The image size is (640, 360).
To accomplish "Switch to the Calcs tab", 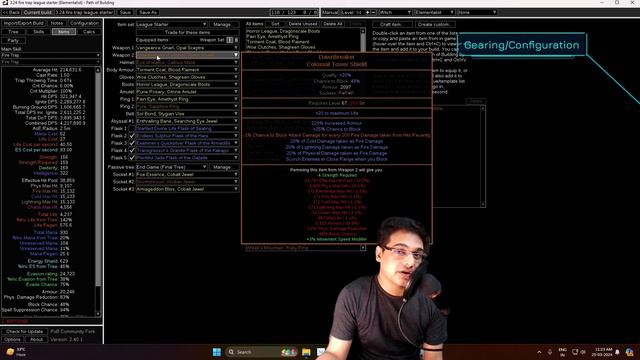I will click(x=89, y=32).
